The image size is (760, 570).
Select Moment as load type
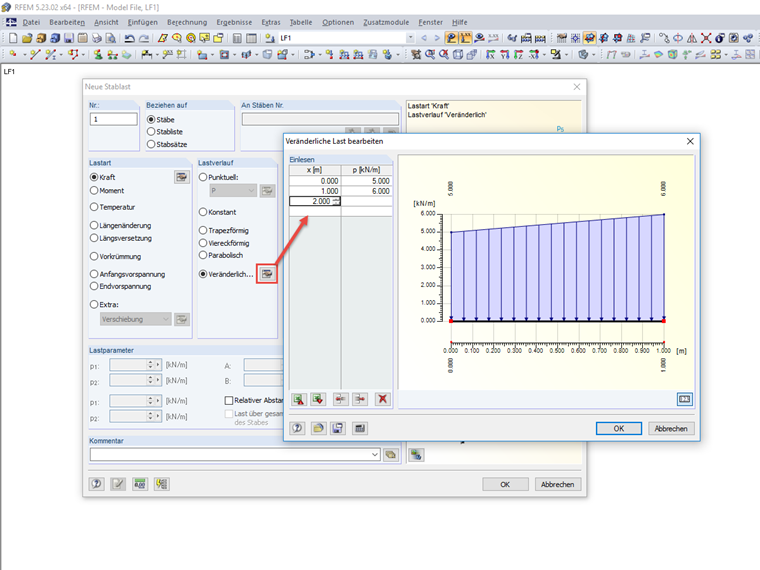[x=94, y=190]
